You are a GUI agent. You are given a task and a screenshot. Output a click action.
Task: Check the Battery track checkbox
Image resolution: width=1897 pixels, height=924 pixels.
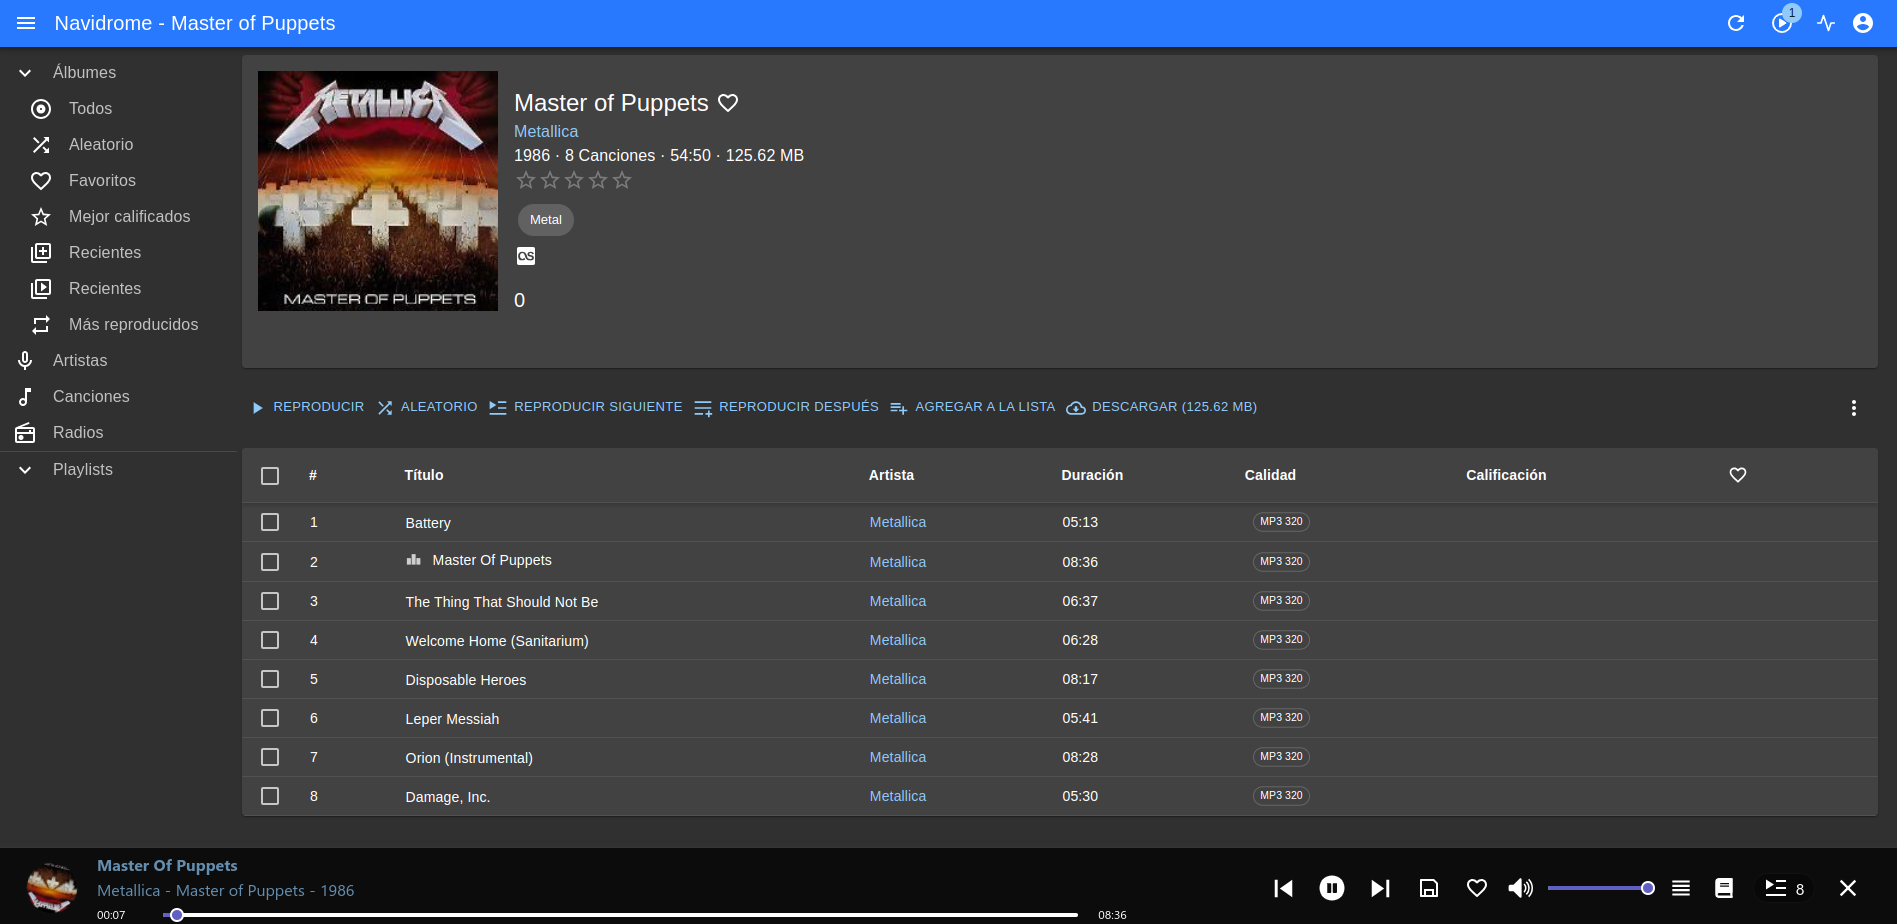pos(270,522)
